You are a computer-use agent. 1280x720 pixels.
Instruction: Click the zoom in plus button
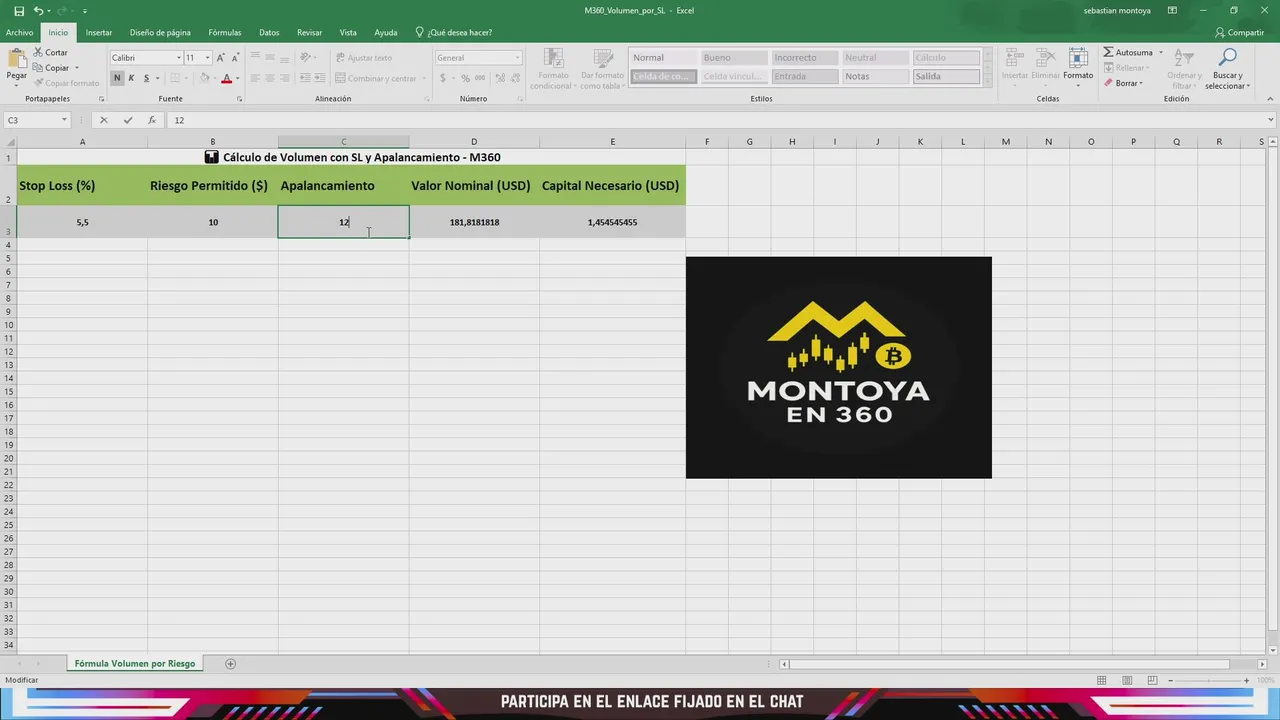coord(1246,680)
